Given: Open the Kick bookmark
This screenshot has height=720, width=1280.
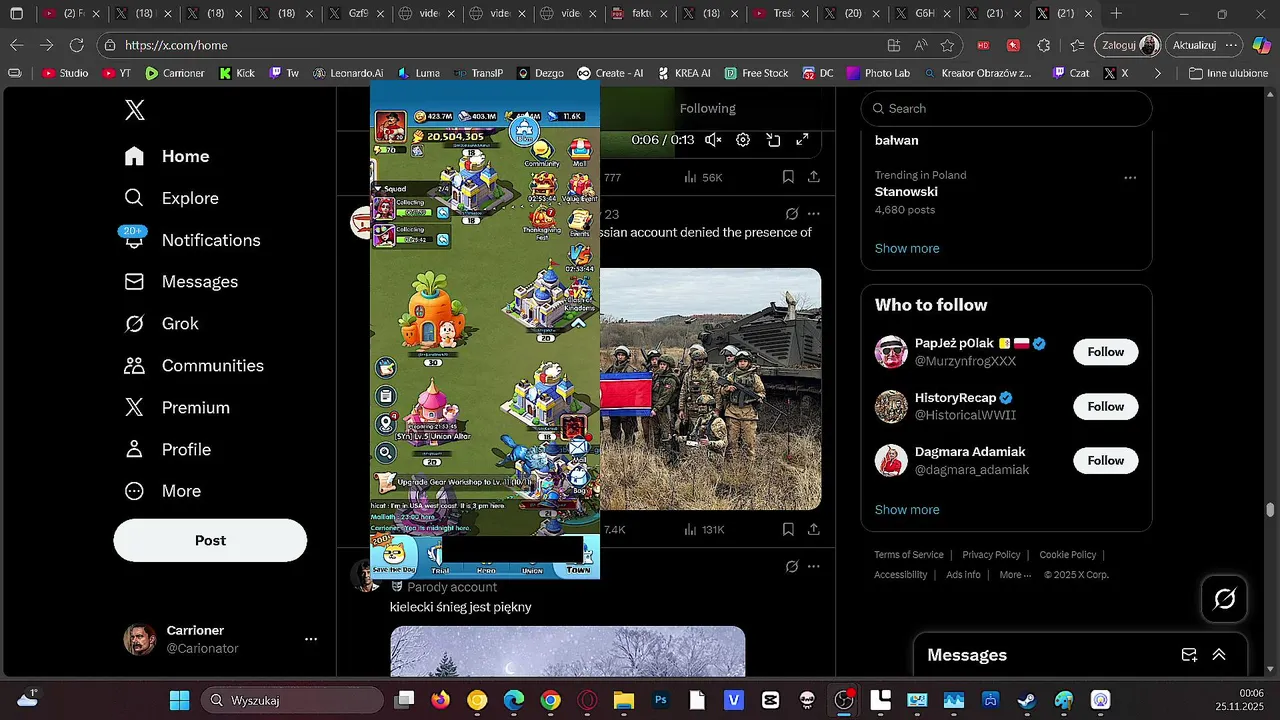Looking at the screenshot, I should 237,73.
